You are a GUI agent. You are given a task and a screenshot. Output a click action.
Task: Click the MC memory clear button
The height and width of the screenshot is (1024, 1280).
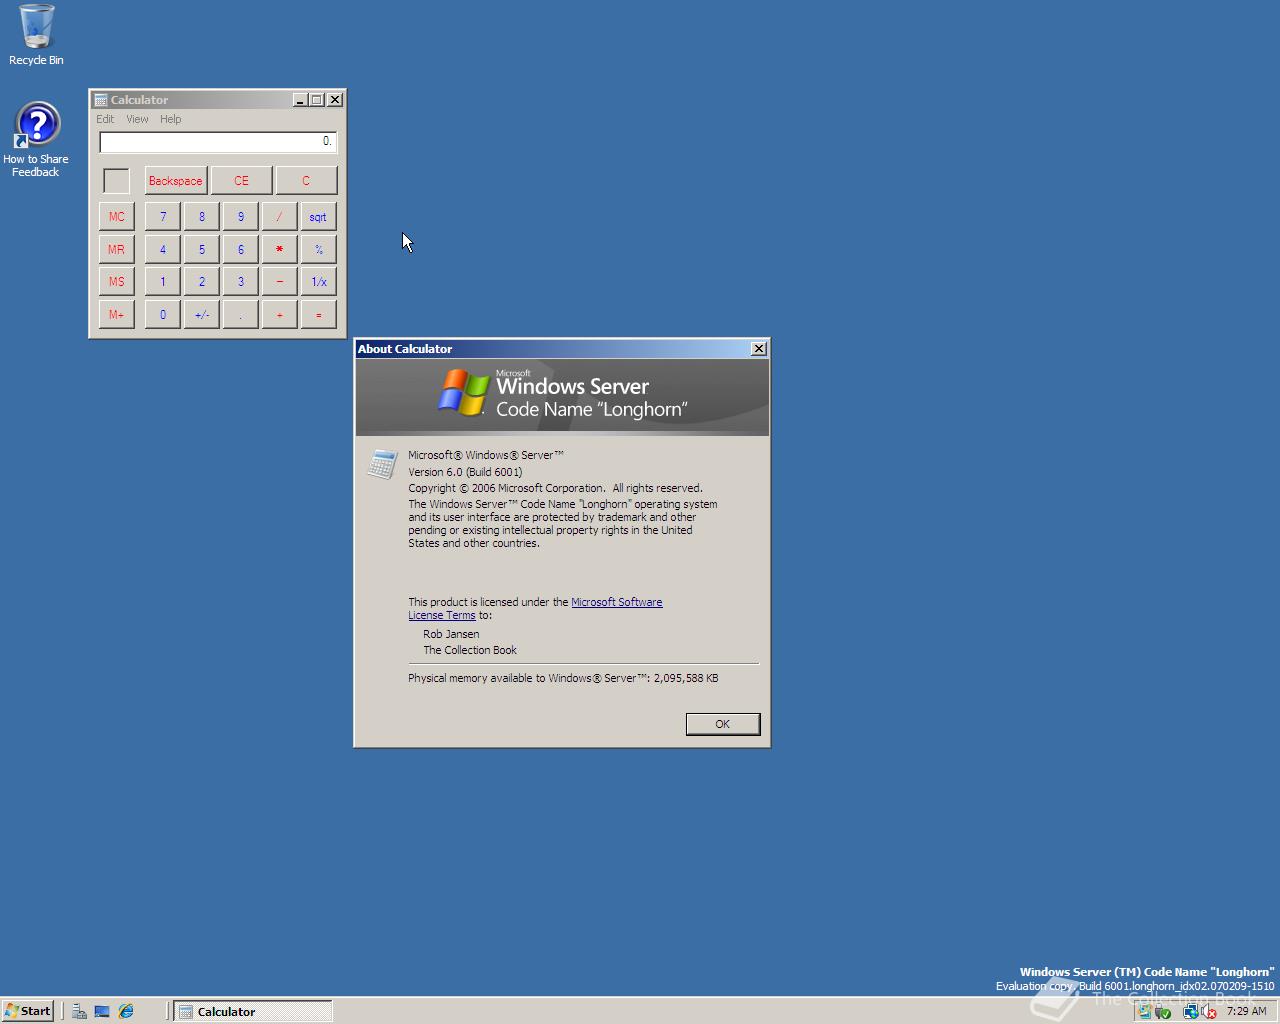(x=117, y=217)
